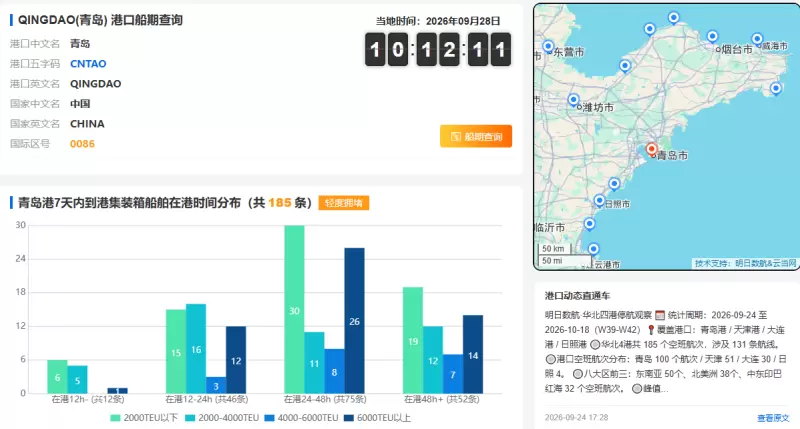
Task: Click the Chinese port name 青岛 value
Action: pyautogui.click(x=80, y=44)
